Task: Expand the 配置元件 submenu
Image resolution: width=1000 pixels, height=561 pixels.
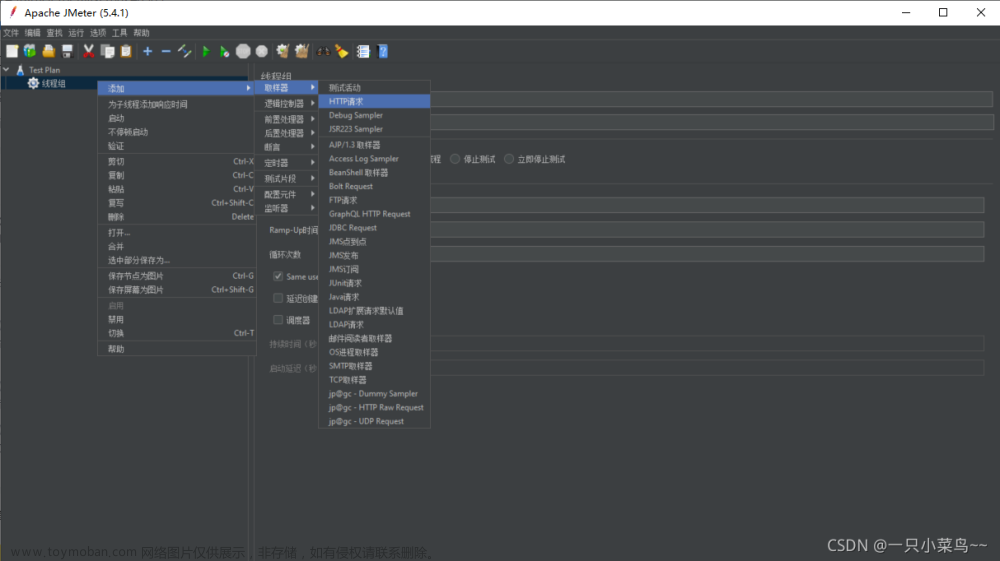Action: (x=287, y=194)
